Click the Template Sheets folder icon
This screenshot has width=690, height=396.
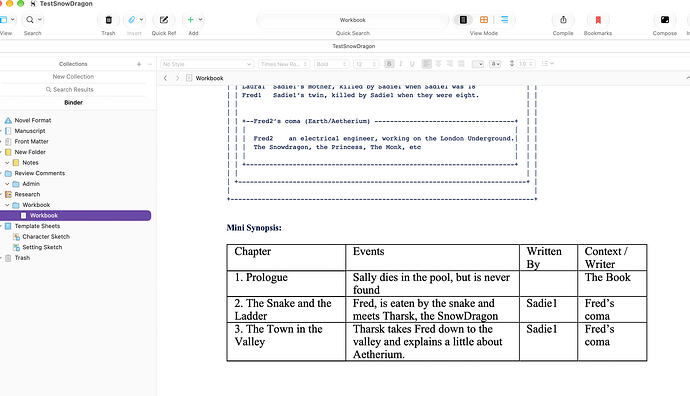(x=8, y=226)
